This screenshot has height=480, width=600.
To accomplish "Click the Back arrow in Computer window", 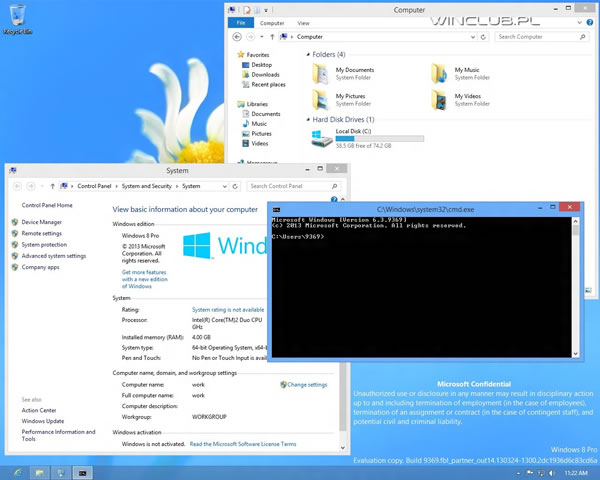I will [x=237, y=37].
